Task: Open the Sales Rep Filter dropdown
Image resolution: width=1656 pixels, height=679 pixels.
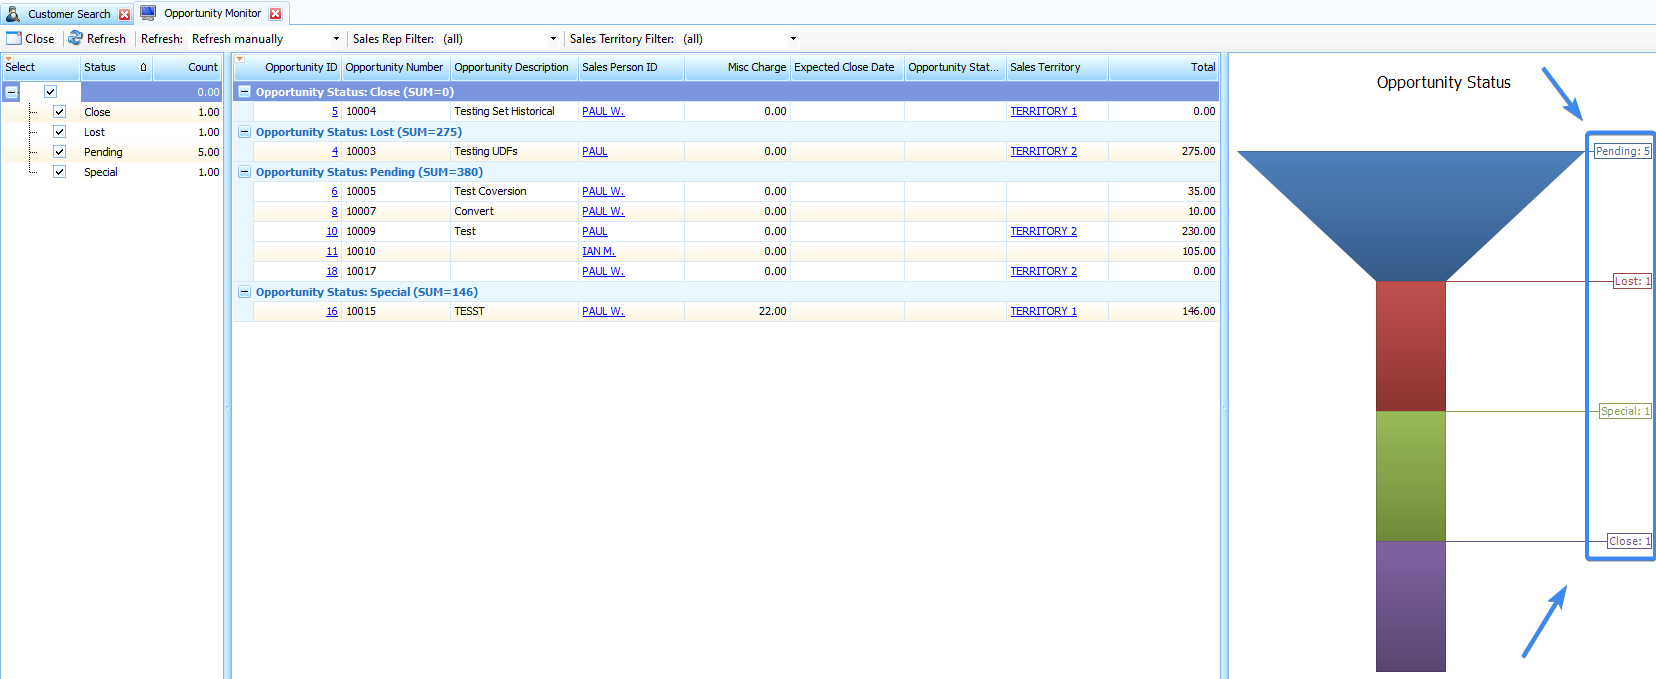Action: point(553,39)
